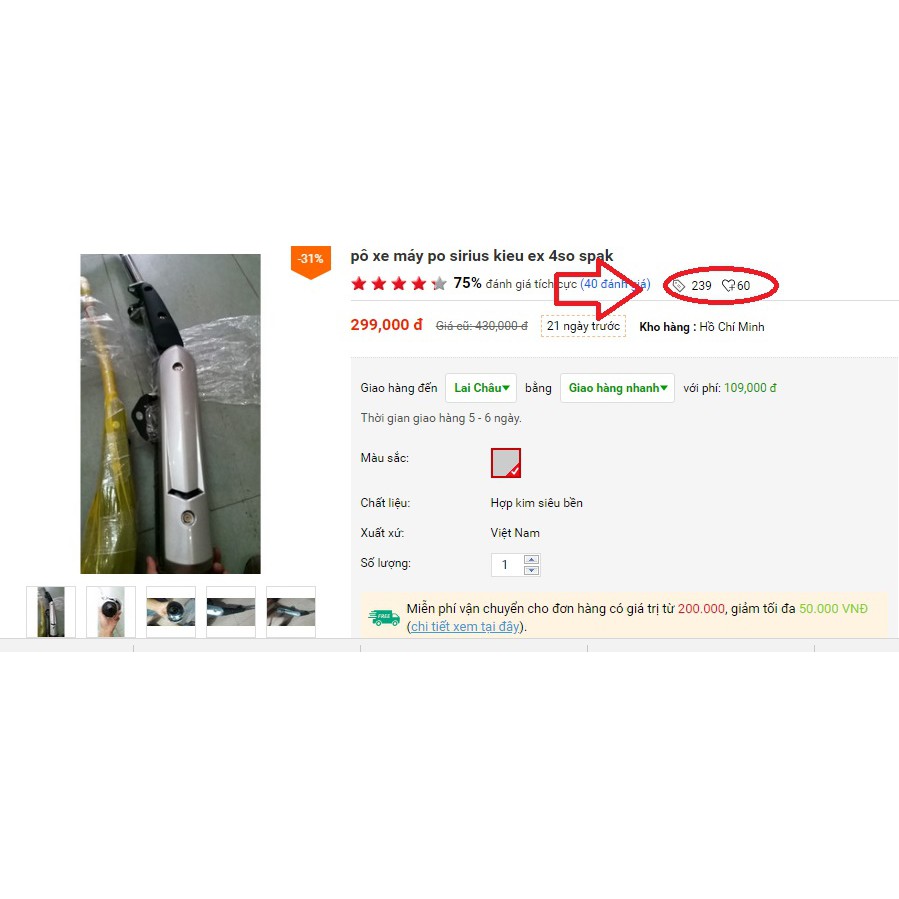Open the chi tiết xem tại đây link
The width and height of the screenshot is (899, 899).
[x=465, y=627]
